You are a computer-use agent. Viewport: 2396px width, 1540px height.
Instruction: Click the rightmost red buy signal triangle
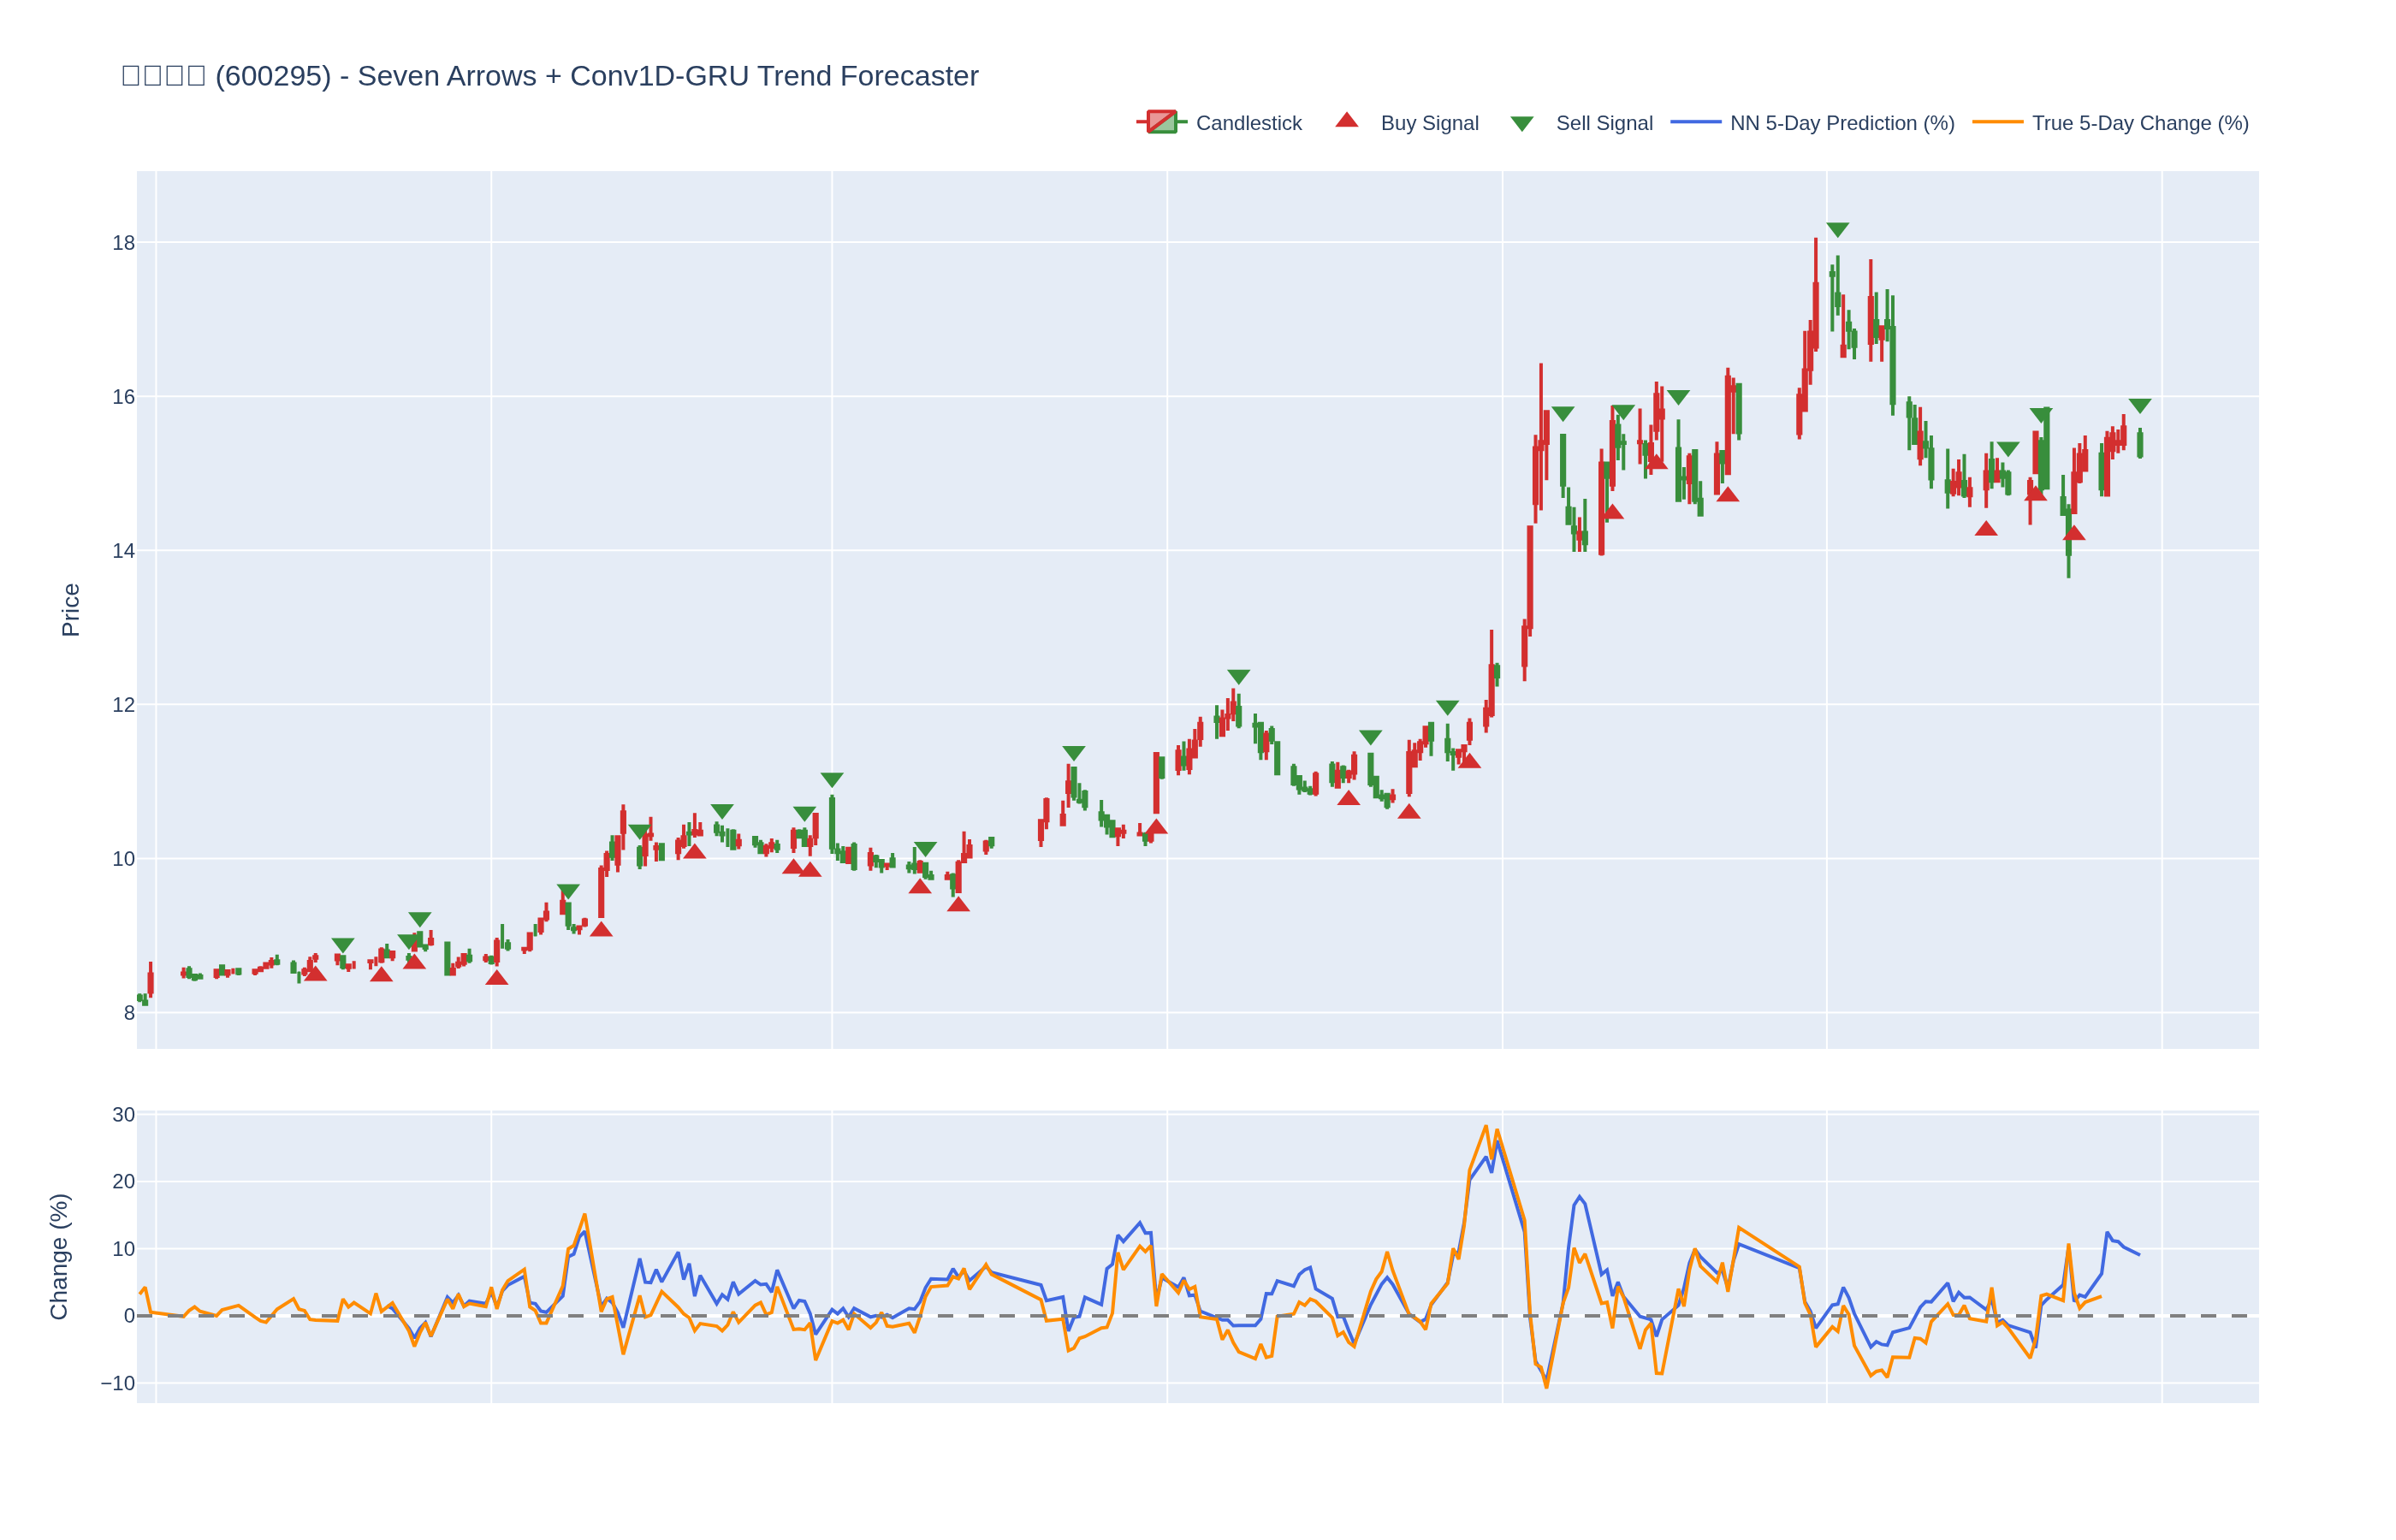click(2073, 533)
